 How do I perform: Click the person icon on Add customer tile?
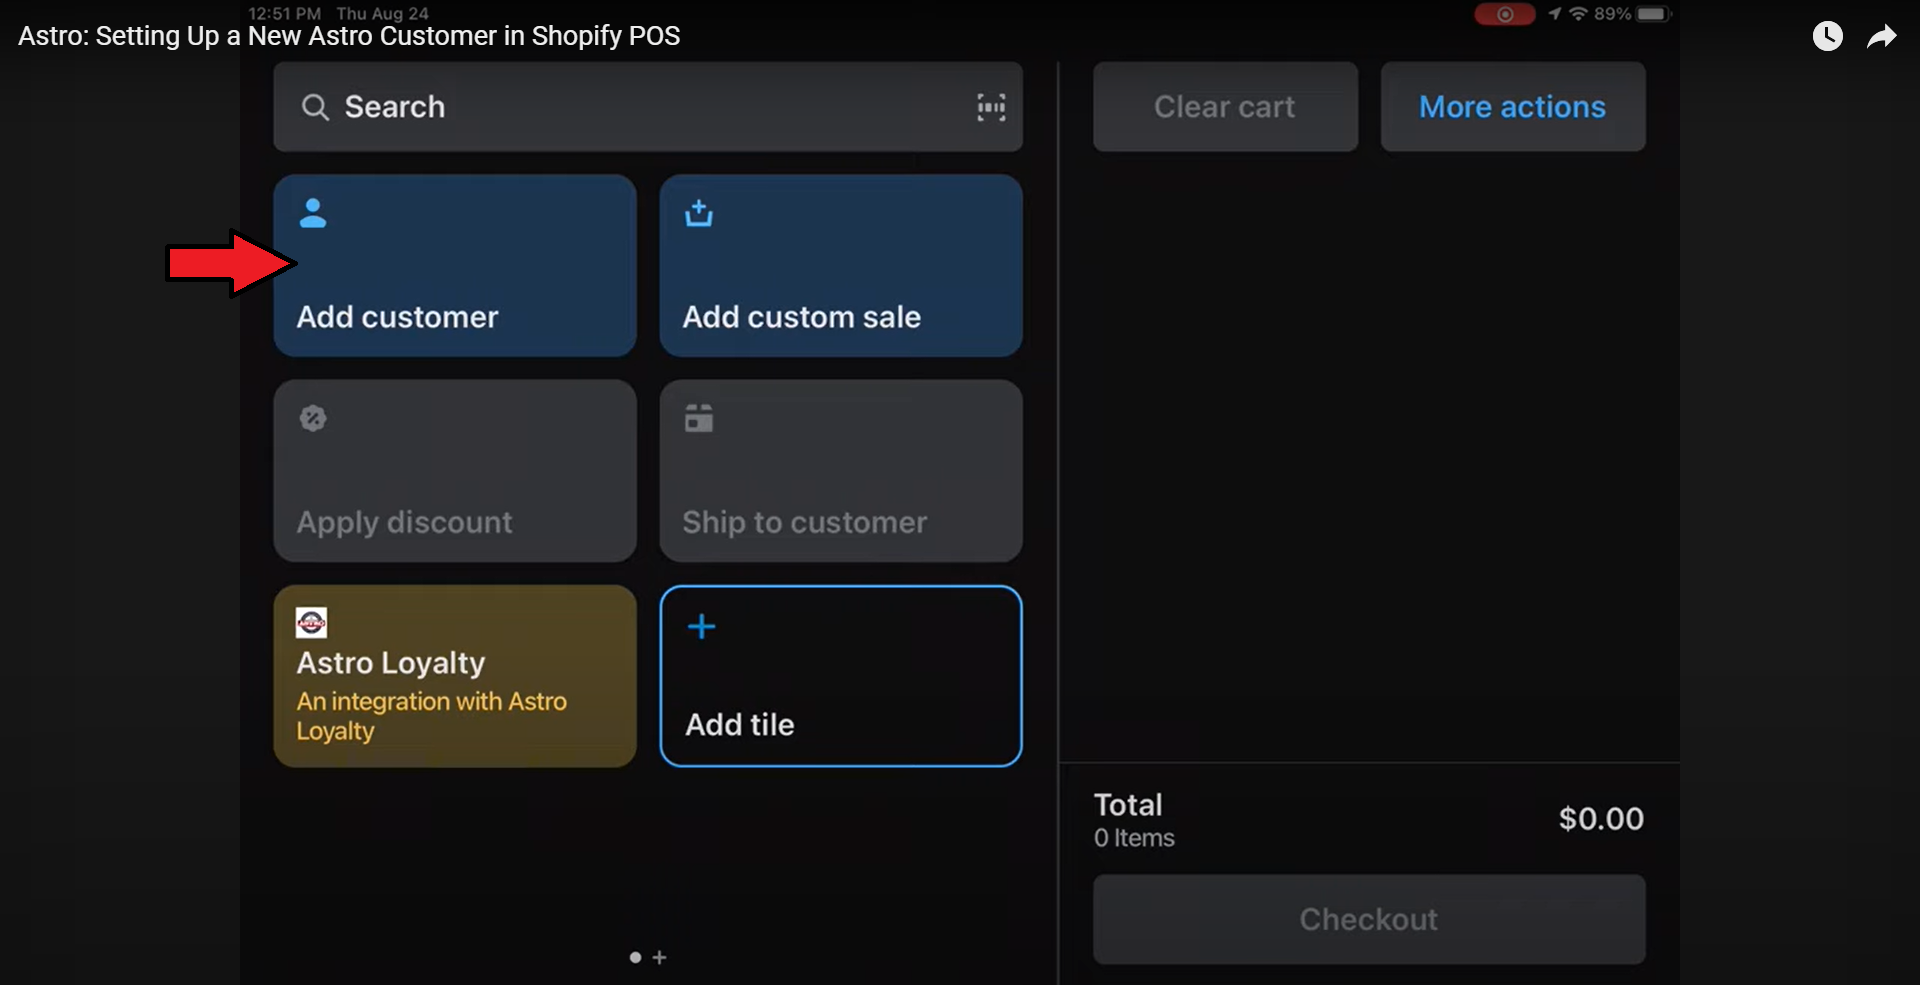(x=313, y=213)
